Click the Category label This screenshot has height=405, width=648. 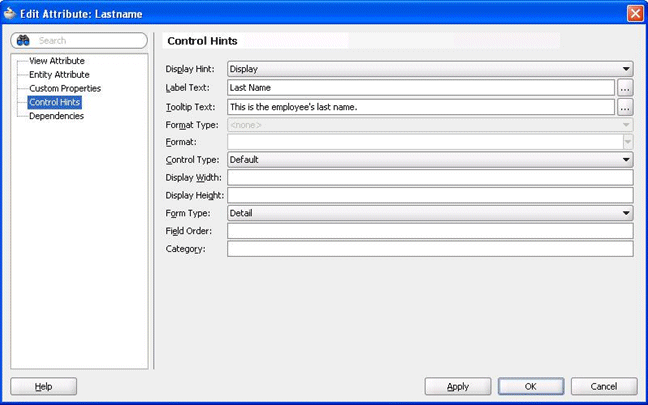[186, 249]
